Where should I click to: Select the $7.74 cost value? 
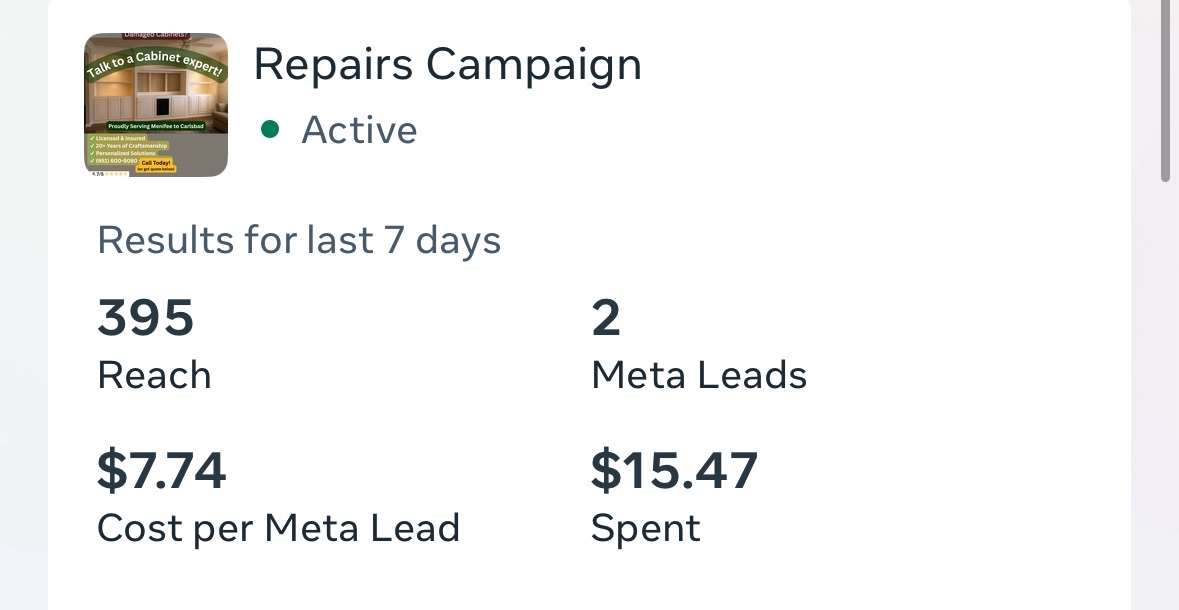pos(162,470)
